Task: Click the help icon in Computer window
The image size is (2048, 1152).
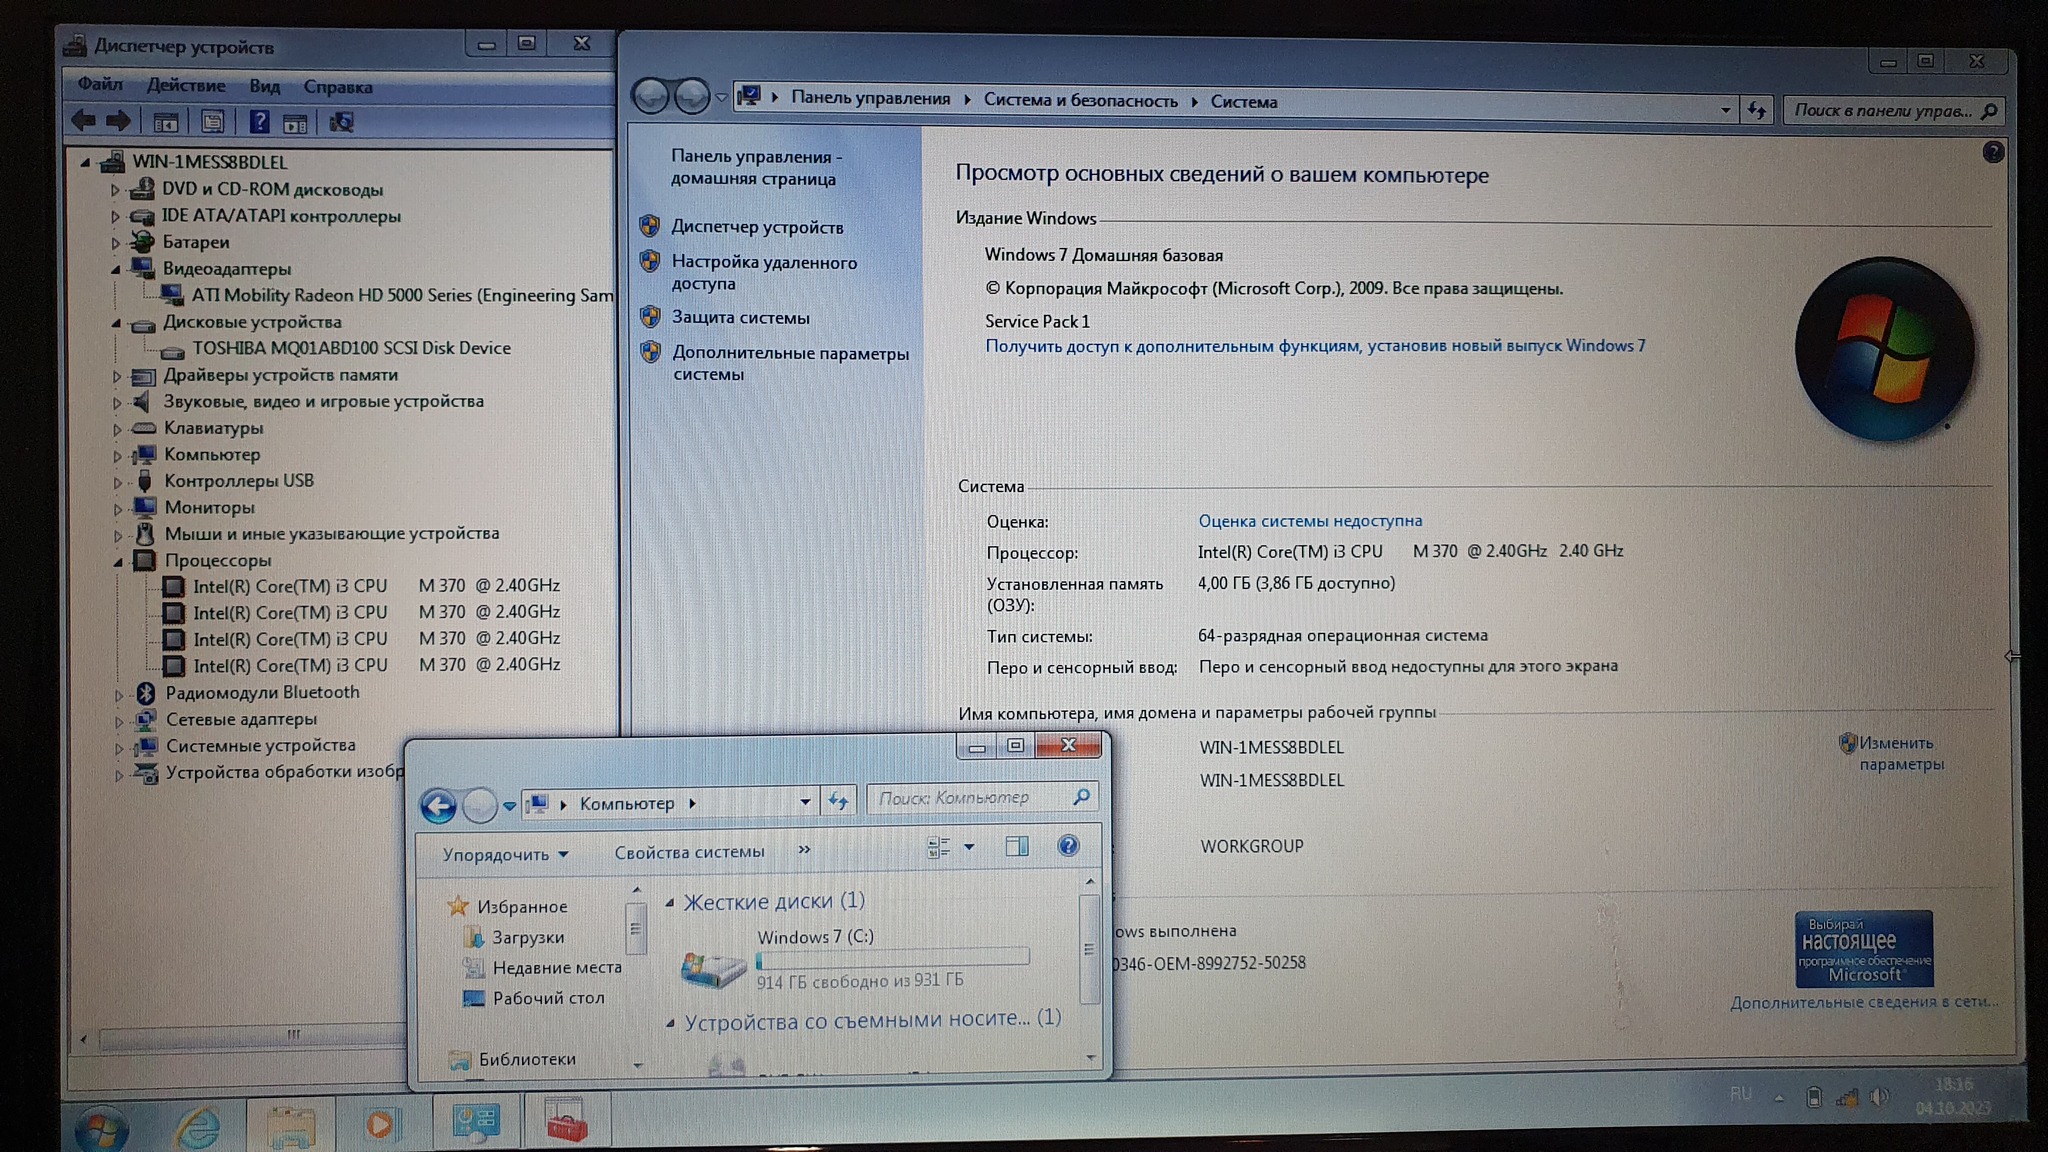Action: click(x=1068, y=846)
